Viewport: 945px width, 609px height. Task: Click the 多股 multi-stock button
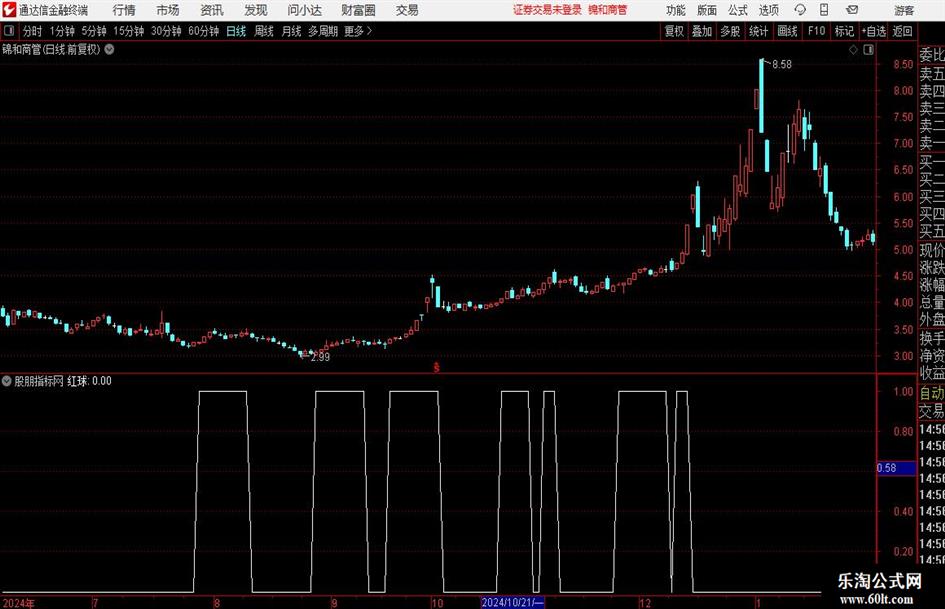[730, 31]
